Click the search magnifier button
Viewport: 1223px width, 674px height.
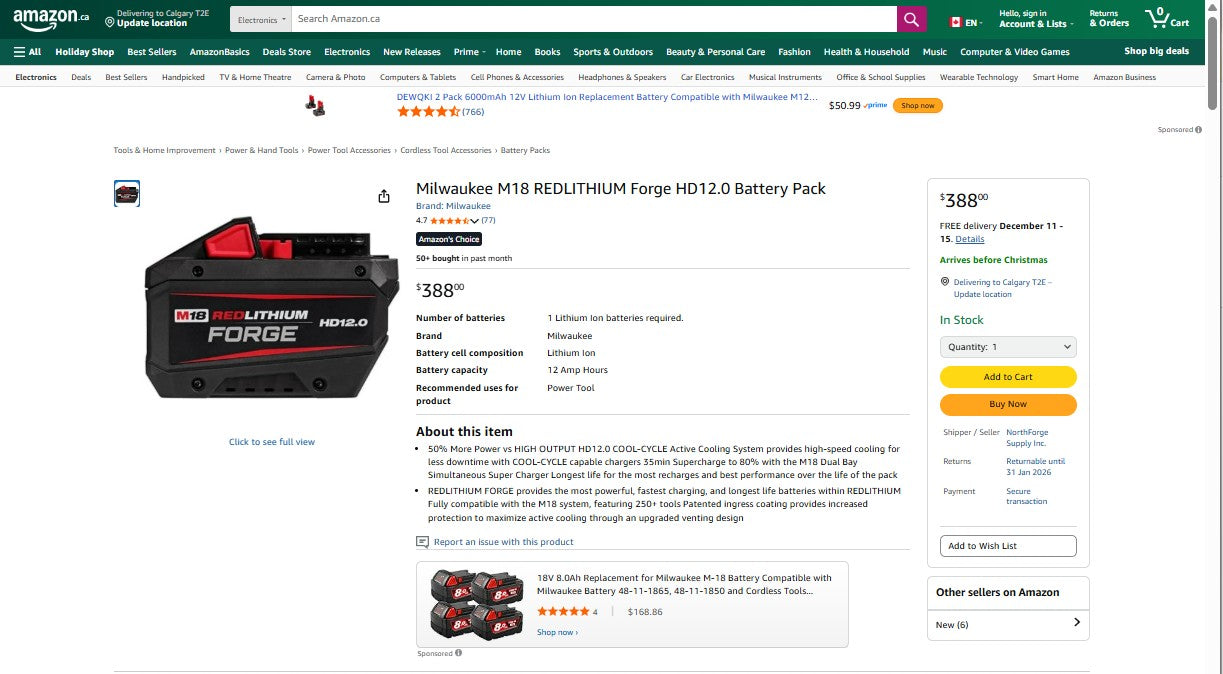pyautogui.click(x=910, y=18)
